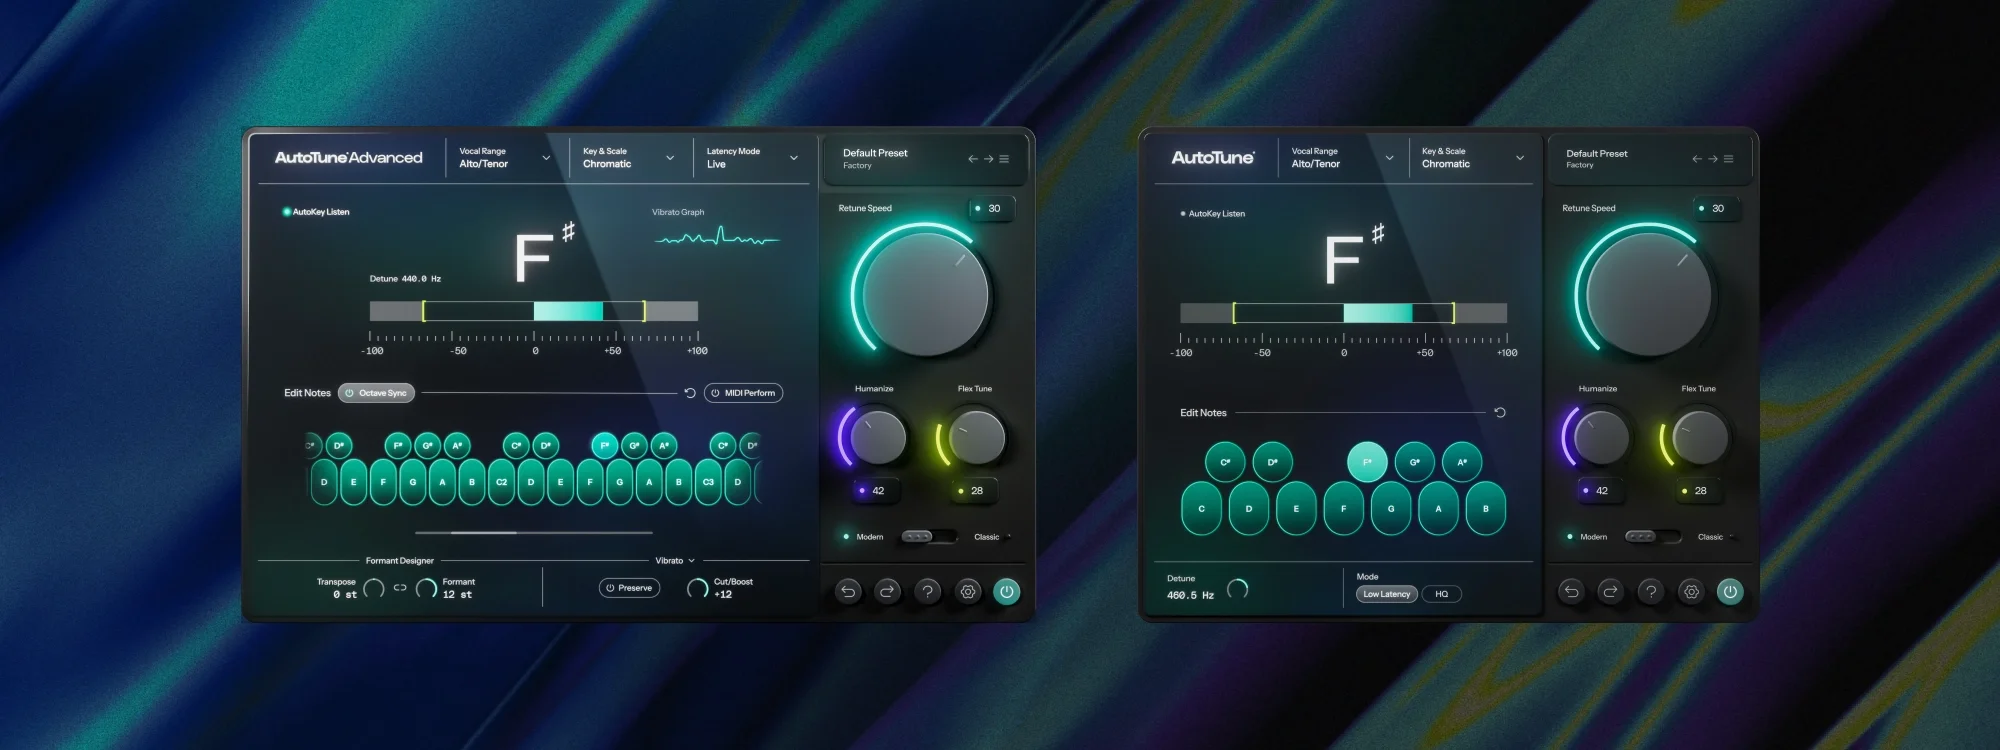Screen dimensions: 2000x750
Task: Reset Edit Notes in the basic AutoTune window
Action: click(1500, 412)
